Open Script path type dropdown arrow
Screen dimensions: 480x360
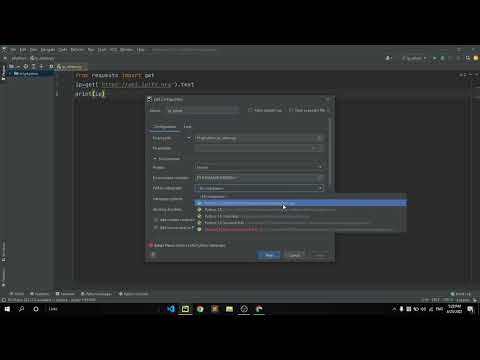pyautogui.click(x=189, y=138)
